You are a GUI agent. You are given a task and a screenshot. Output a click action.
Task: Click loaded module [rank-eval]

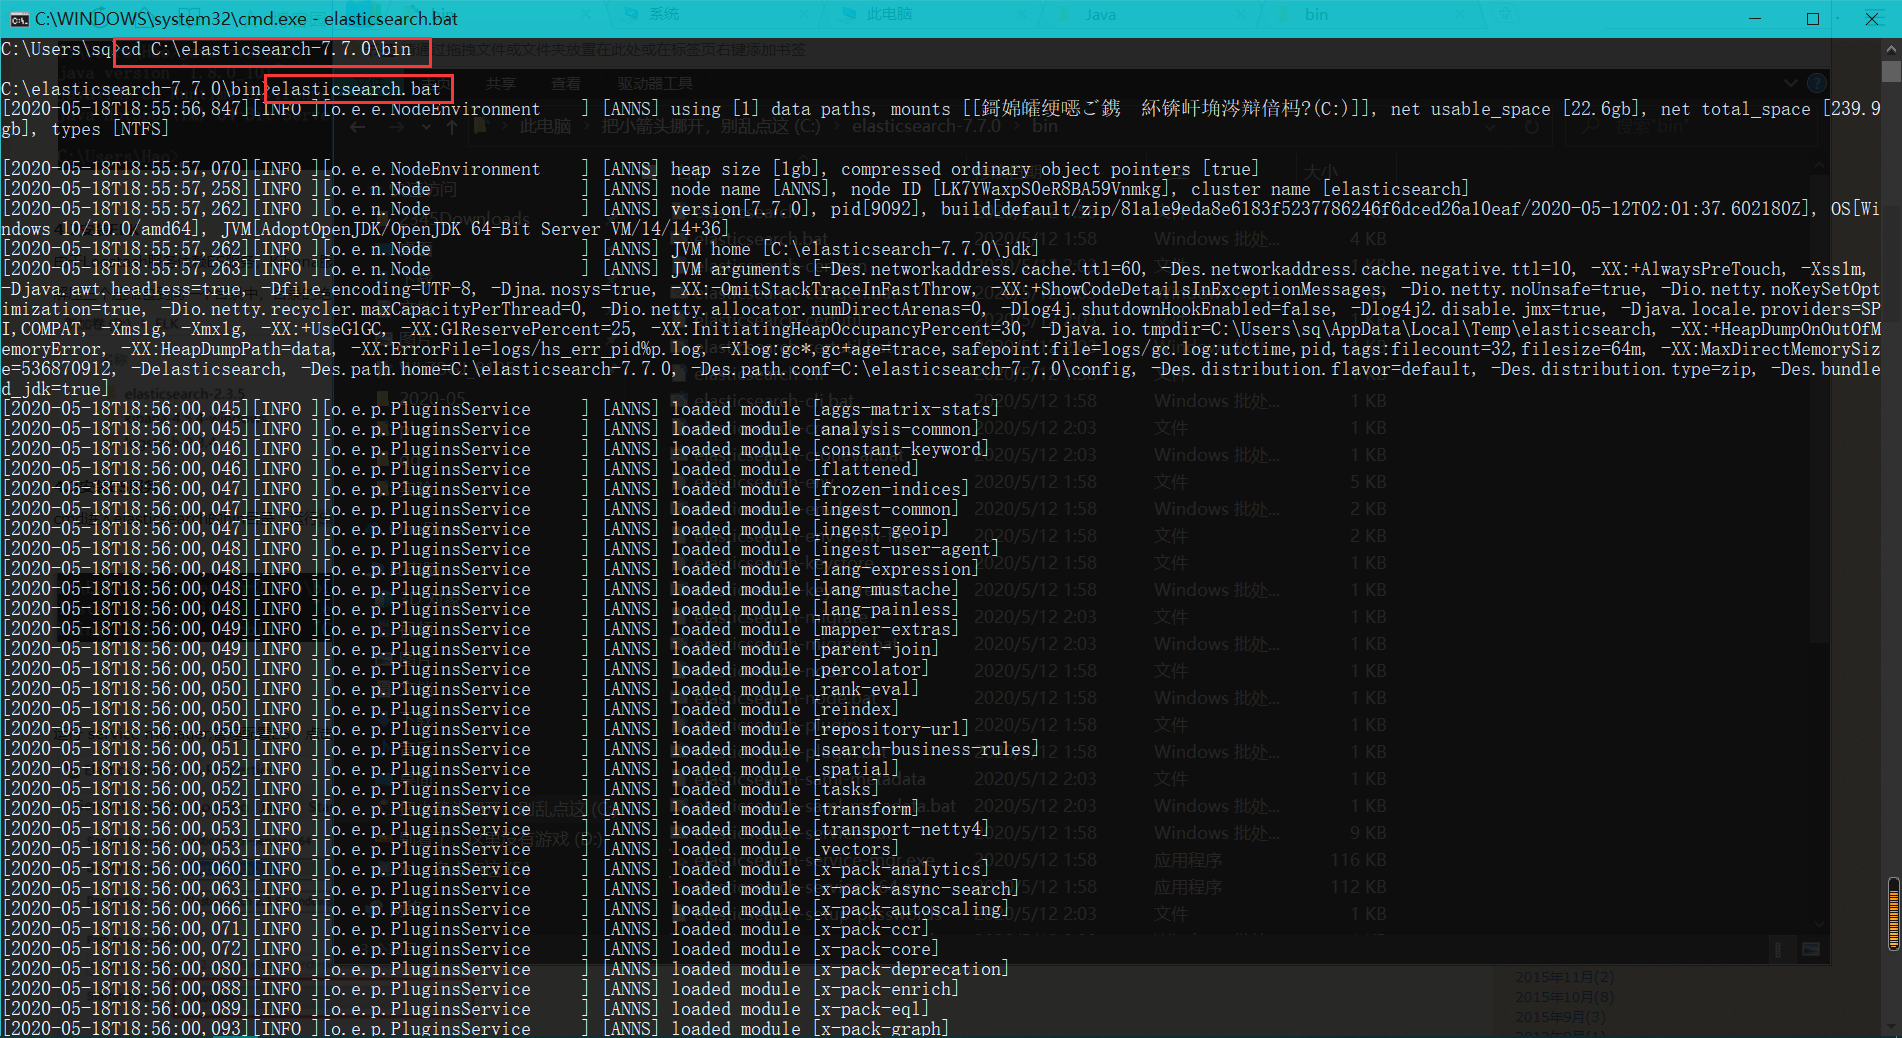[x=795, y=689]
